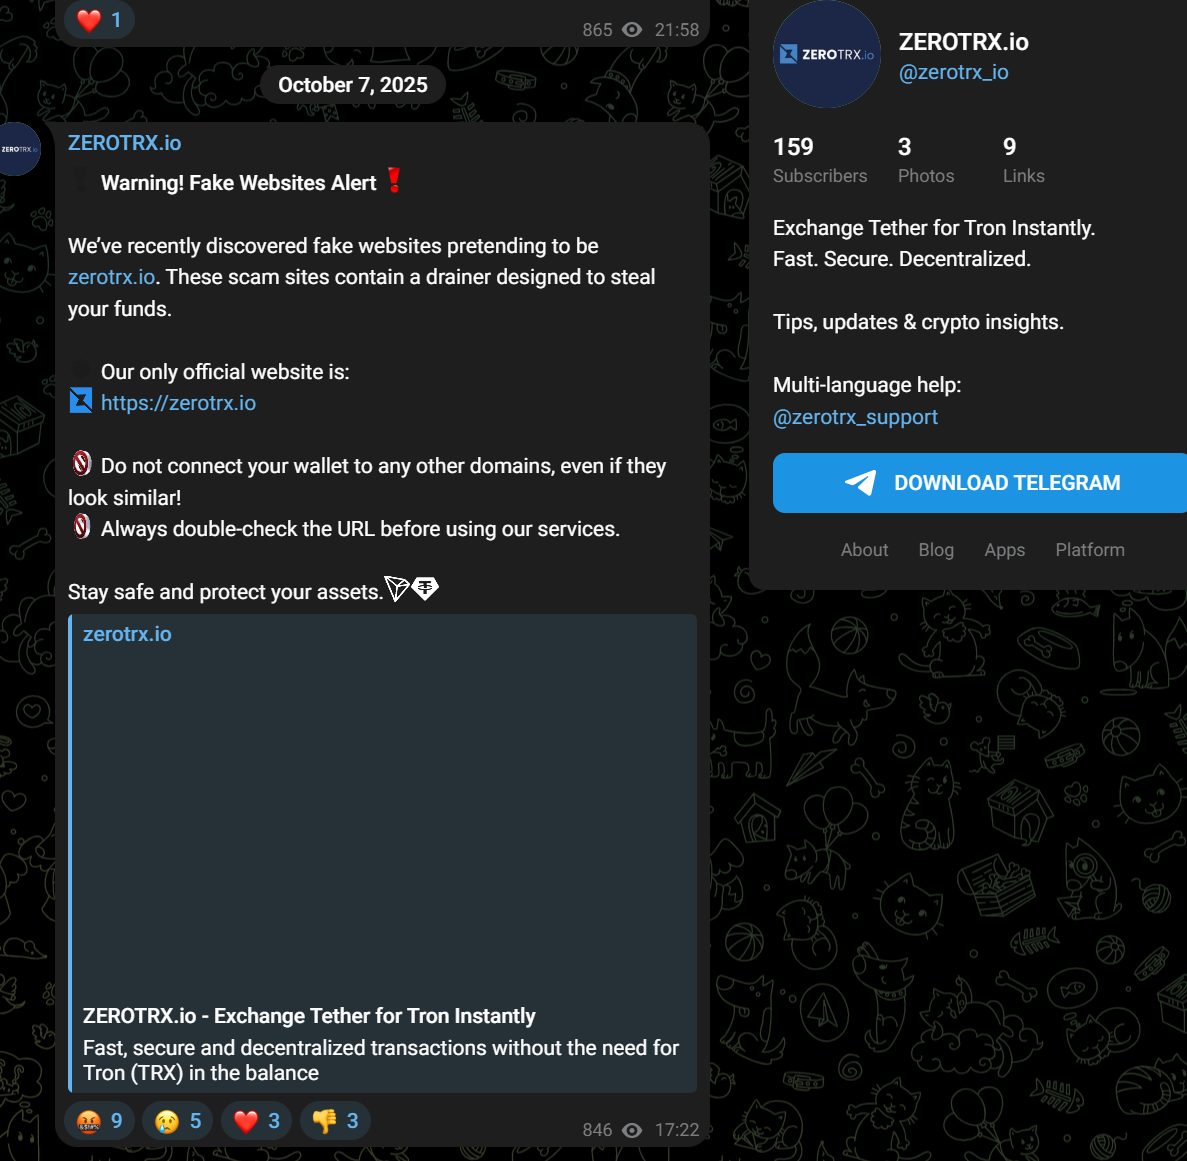
Task: Click the angry face reaction with 9
Action: tap(99, 1120)
